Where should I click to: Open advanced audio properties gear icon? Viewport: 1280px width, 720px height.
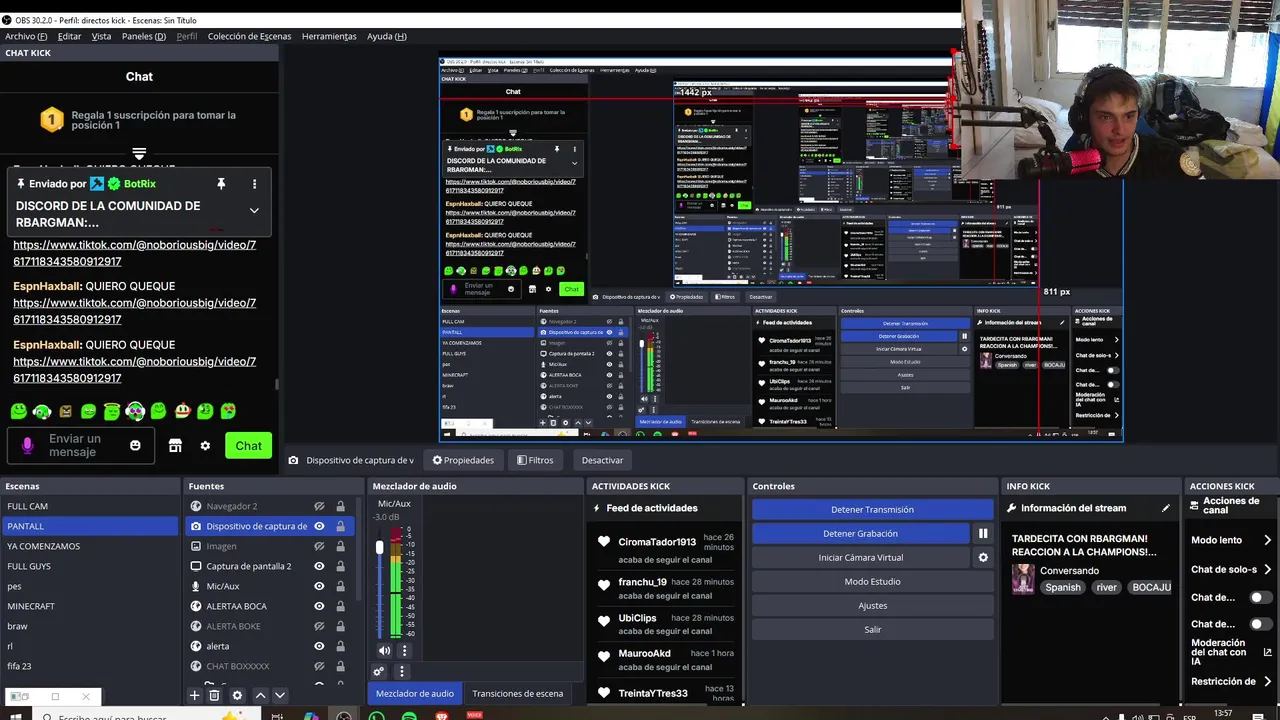(379, 672)
